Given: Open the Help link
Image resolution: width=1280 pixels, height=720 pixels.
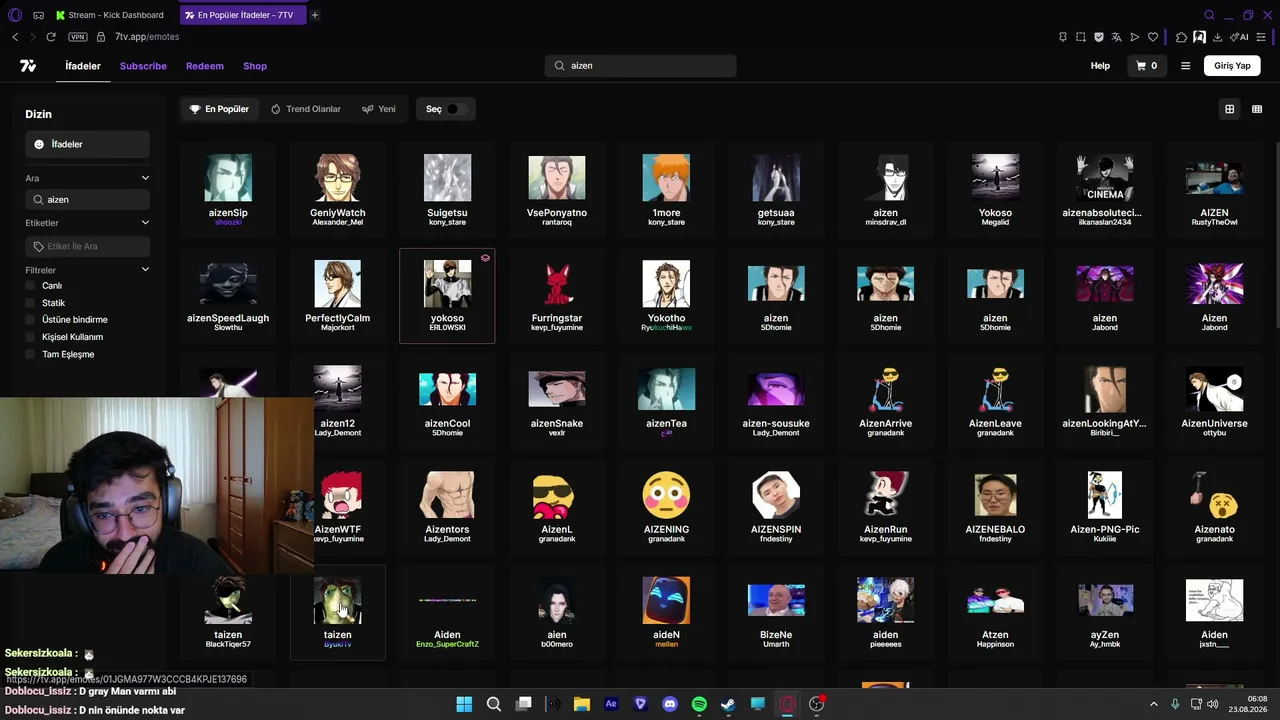Looking at the screenshot, I should coord(1100,66).
